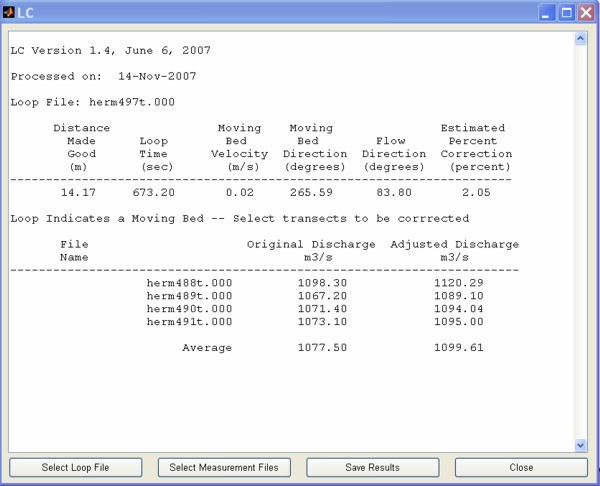Click the adjusted discharge value 1094.04
The width and height of the screenshot is (600, 486).
[x=458, y=308]
